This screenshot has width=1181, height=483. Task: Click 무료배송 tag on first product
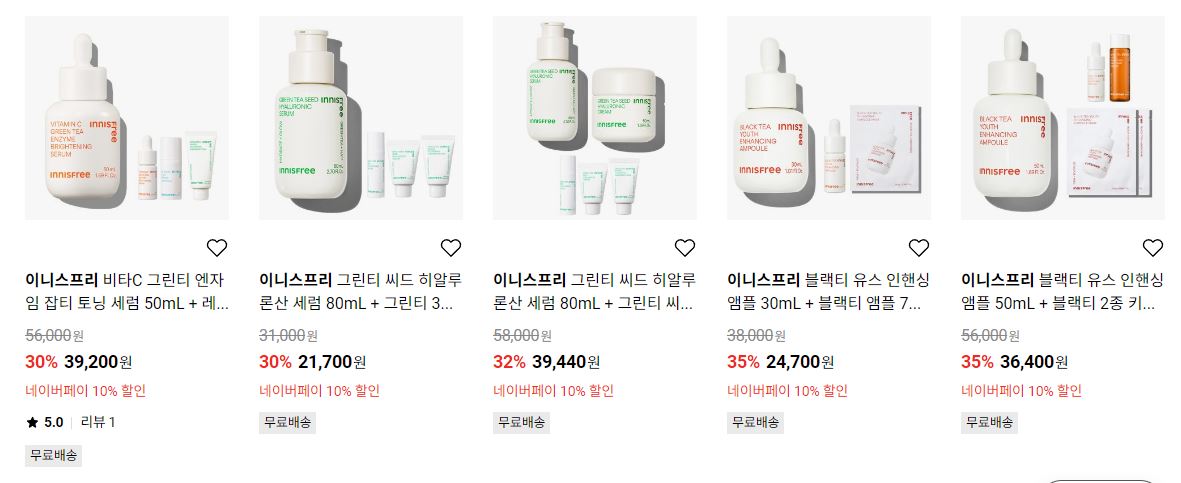pyautogui.click(x=53, y=455)
